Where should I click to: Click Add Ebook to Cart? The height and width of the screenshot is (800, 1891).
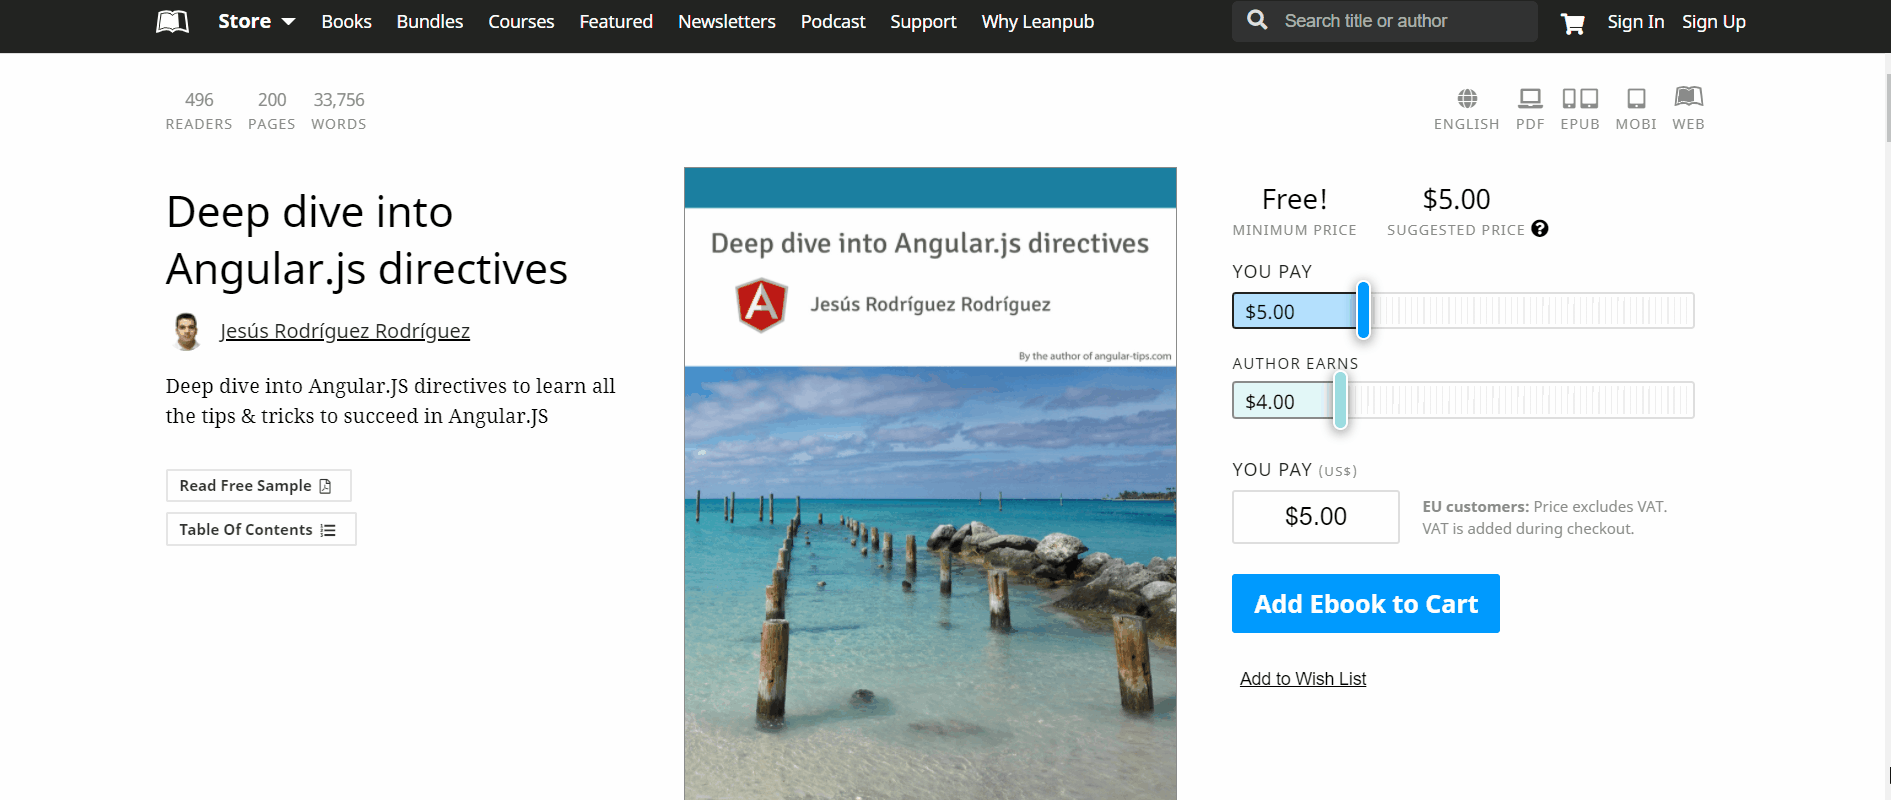click(x=1365, y=603)
